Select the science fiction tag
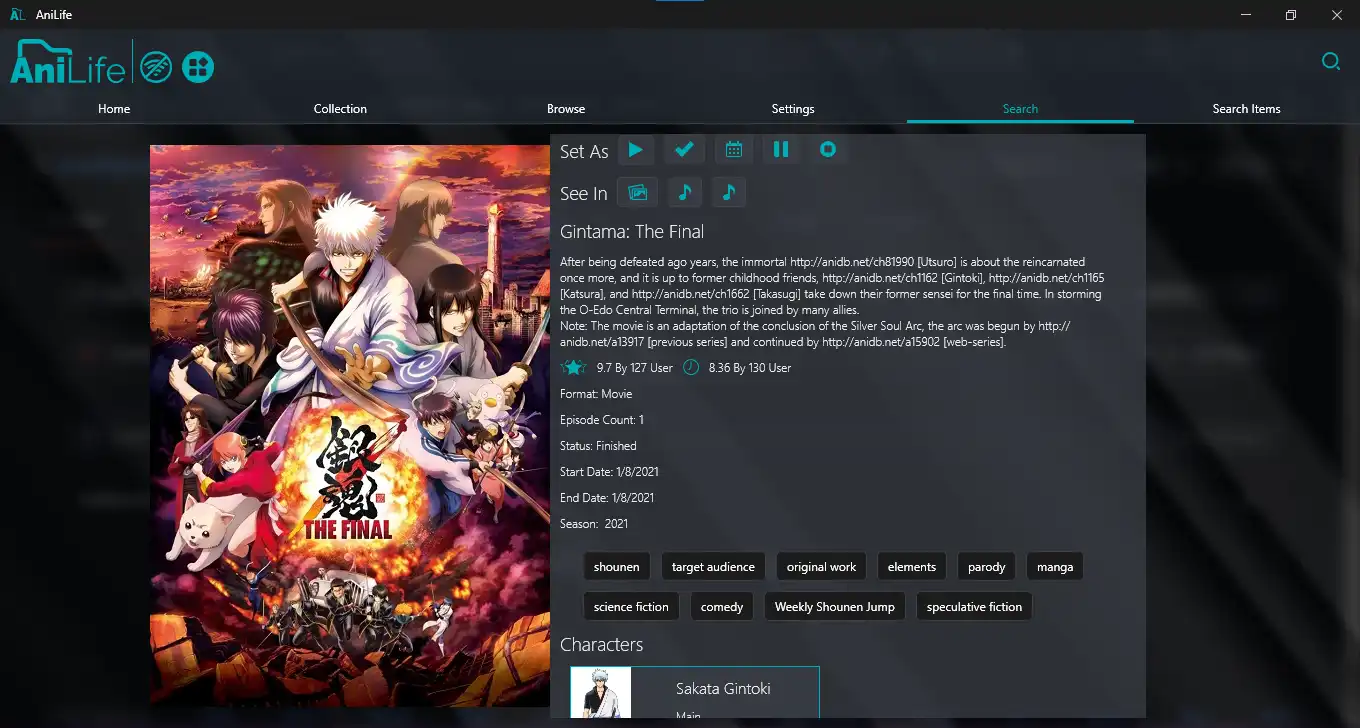Viewport: 1360px width, 728px height. 631,607
